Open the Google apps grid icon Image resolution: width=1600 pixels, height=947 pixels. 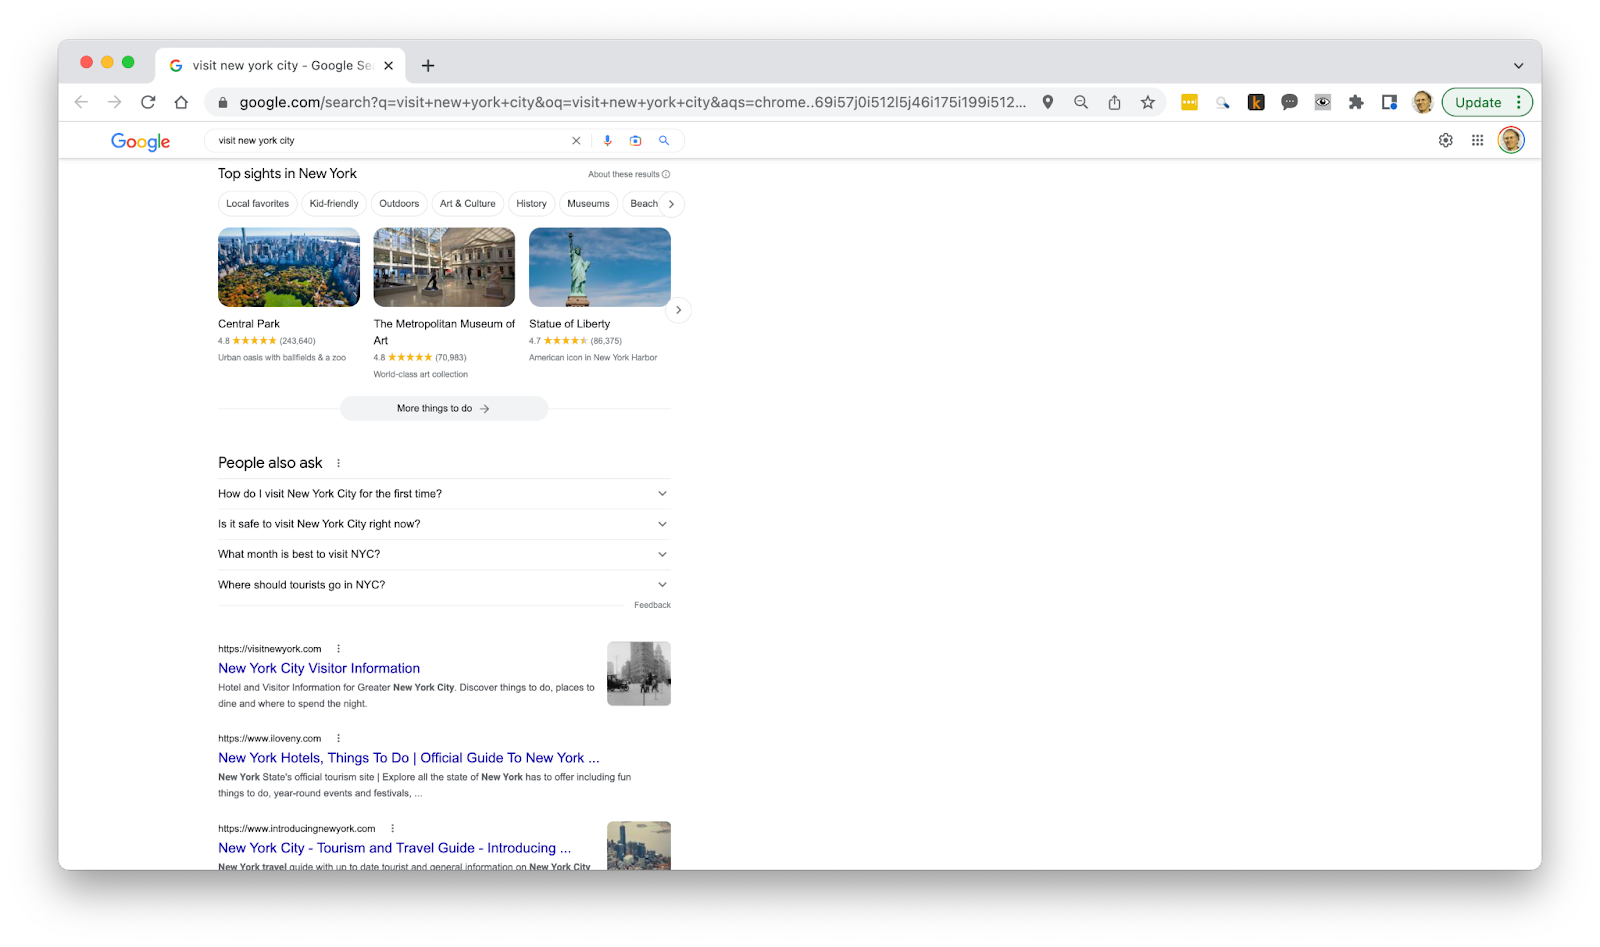1477,141
